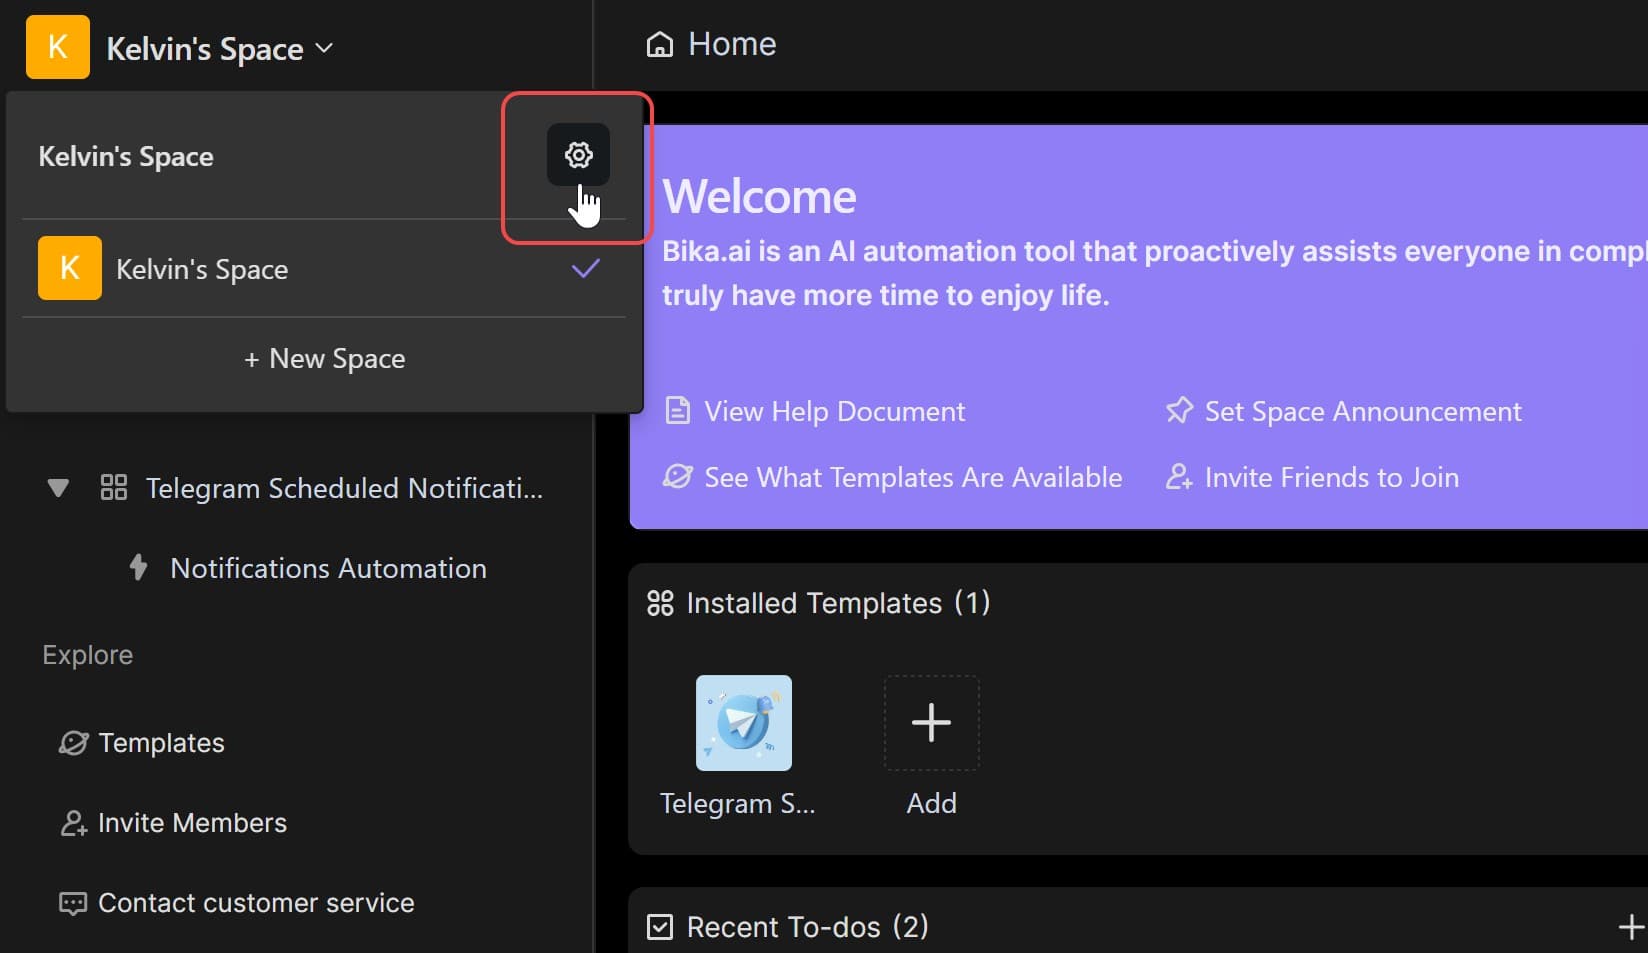Expand Kelvin's Space dropdown chevron

click(x=324, y=48)
